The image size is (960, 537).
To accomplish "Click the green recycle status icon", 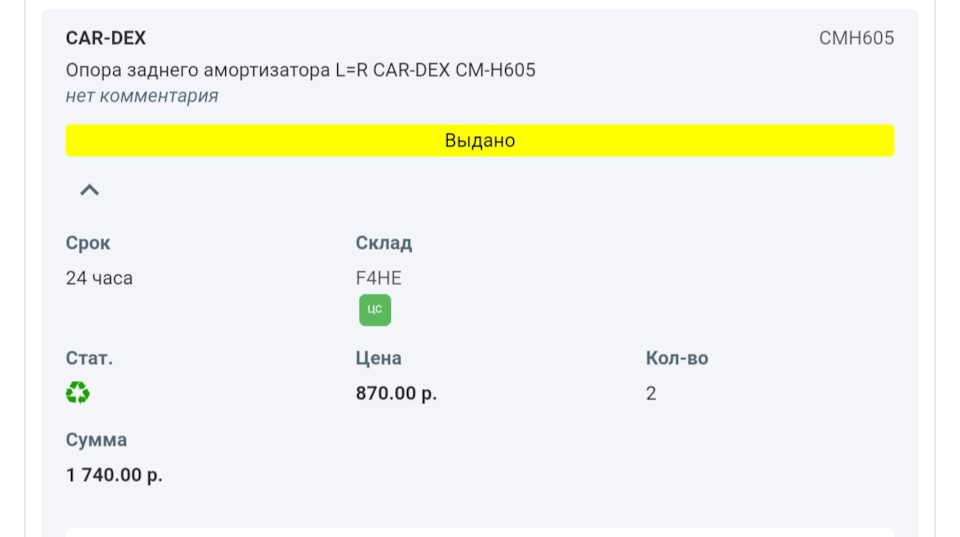I will pos(78,393).
